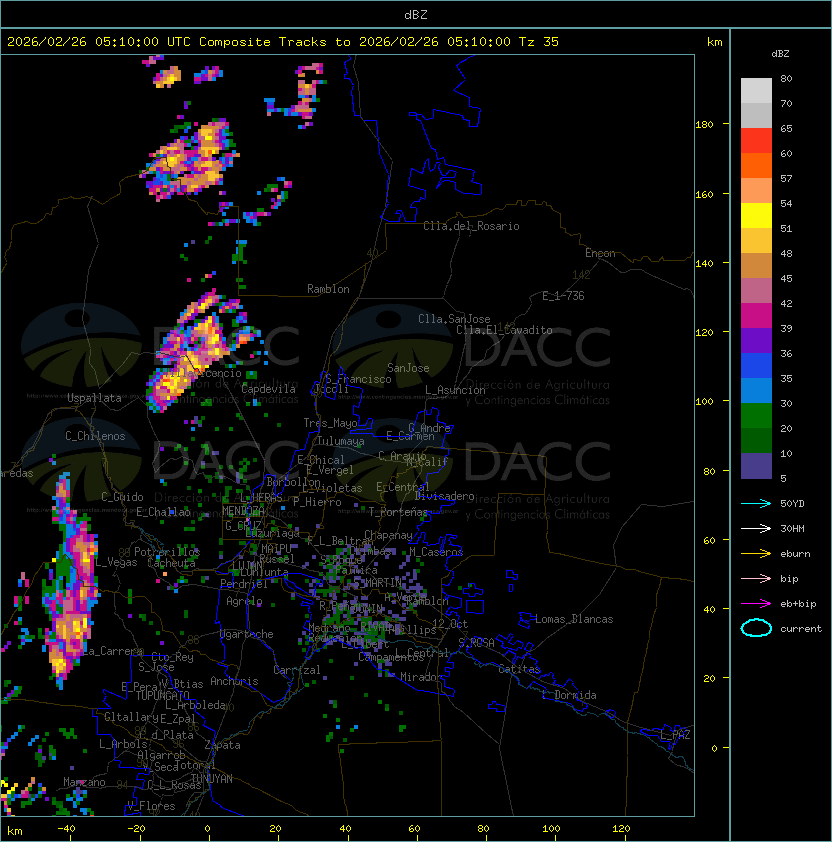
Task: Click the pink bip arrow legend icon
Action: pyautogui.click(x=756, y=578)
